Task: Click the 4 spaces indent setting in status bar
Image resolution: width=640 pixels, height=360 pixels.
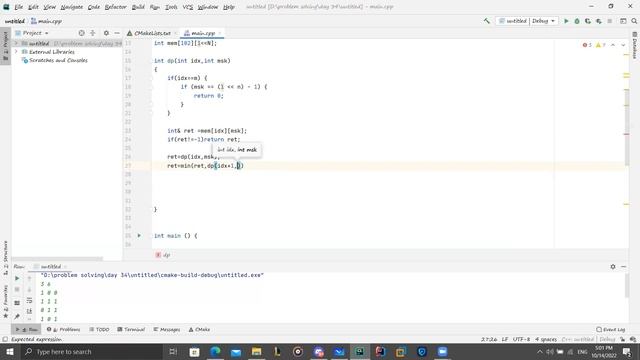Action: point(546,339)
